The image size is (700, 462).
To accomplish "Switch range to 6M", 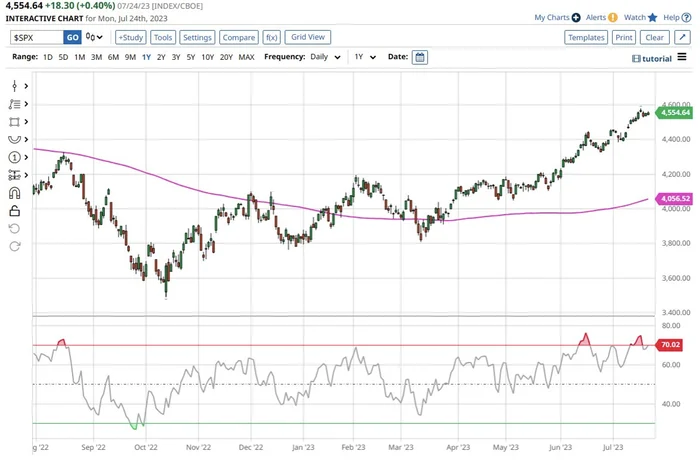I will pos(113,57).
